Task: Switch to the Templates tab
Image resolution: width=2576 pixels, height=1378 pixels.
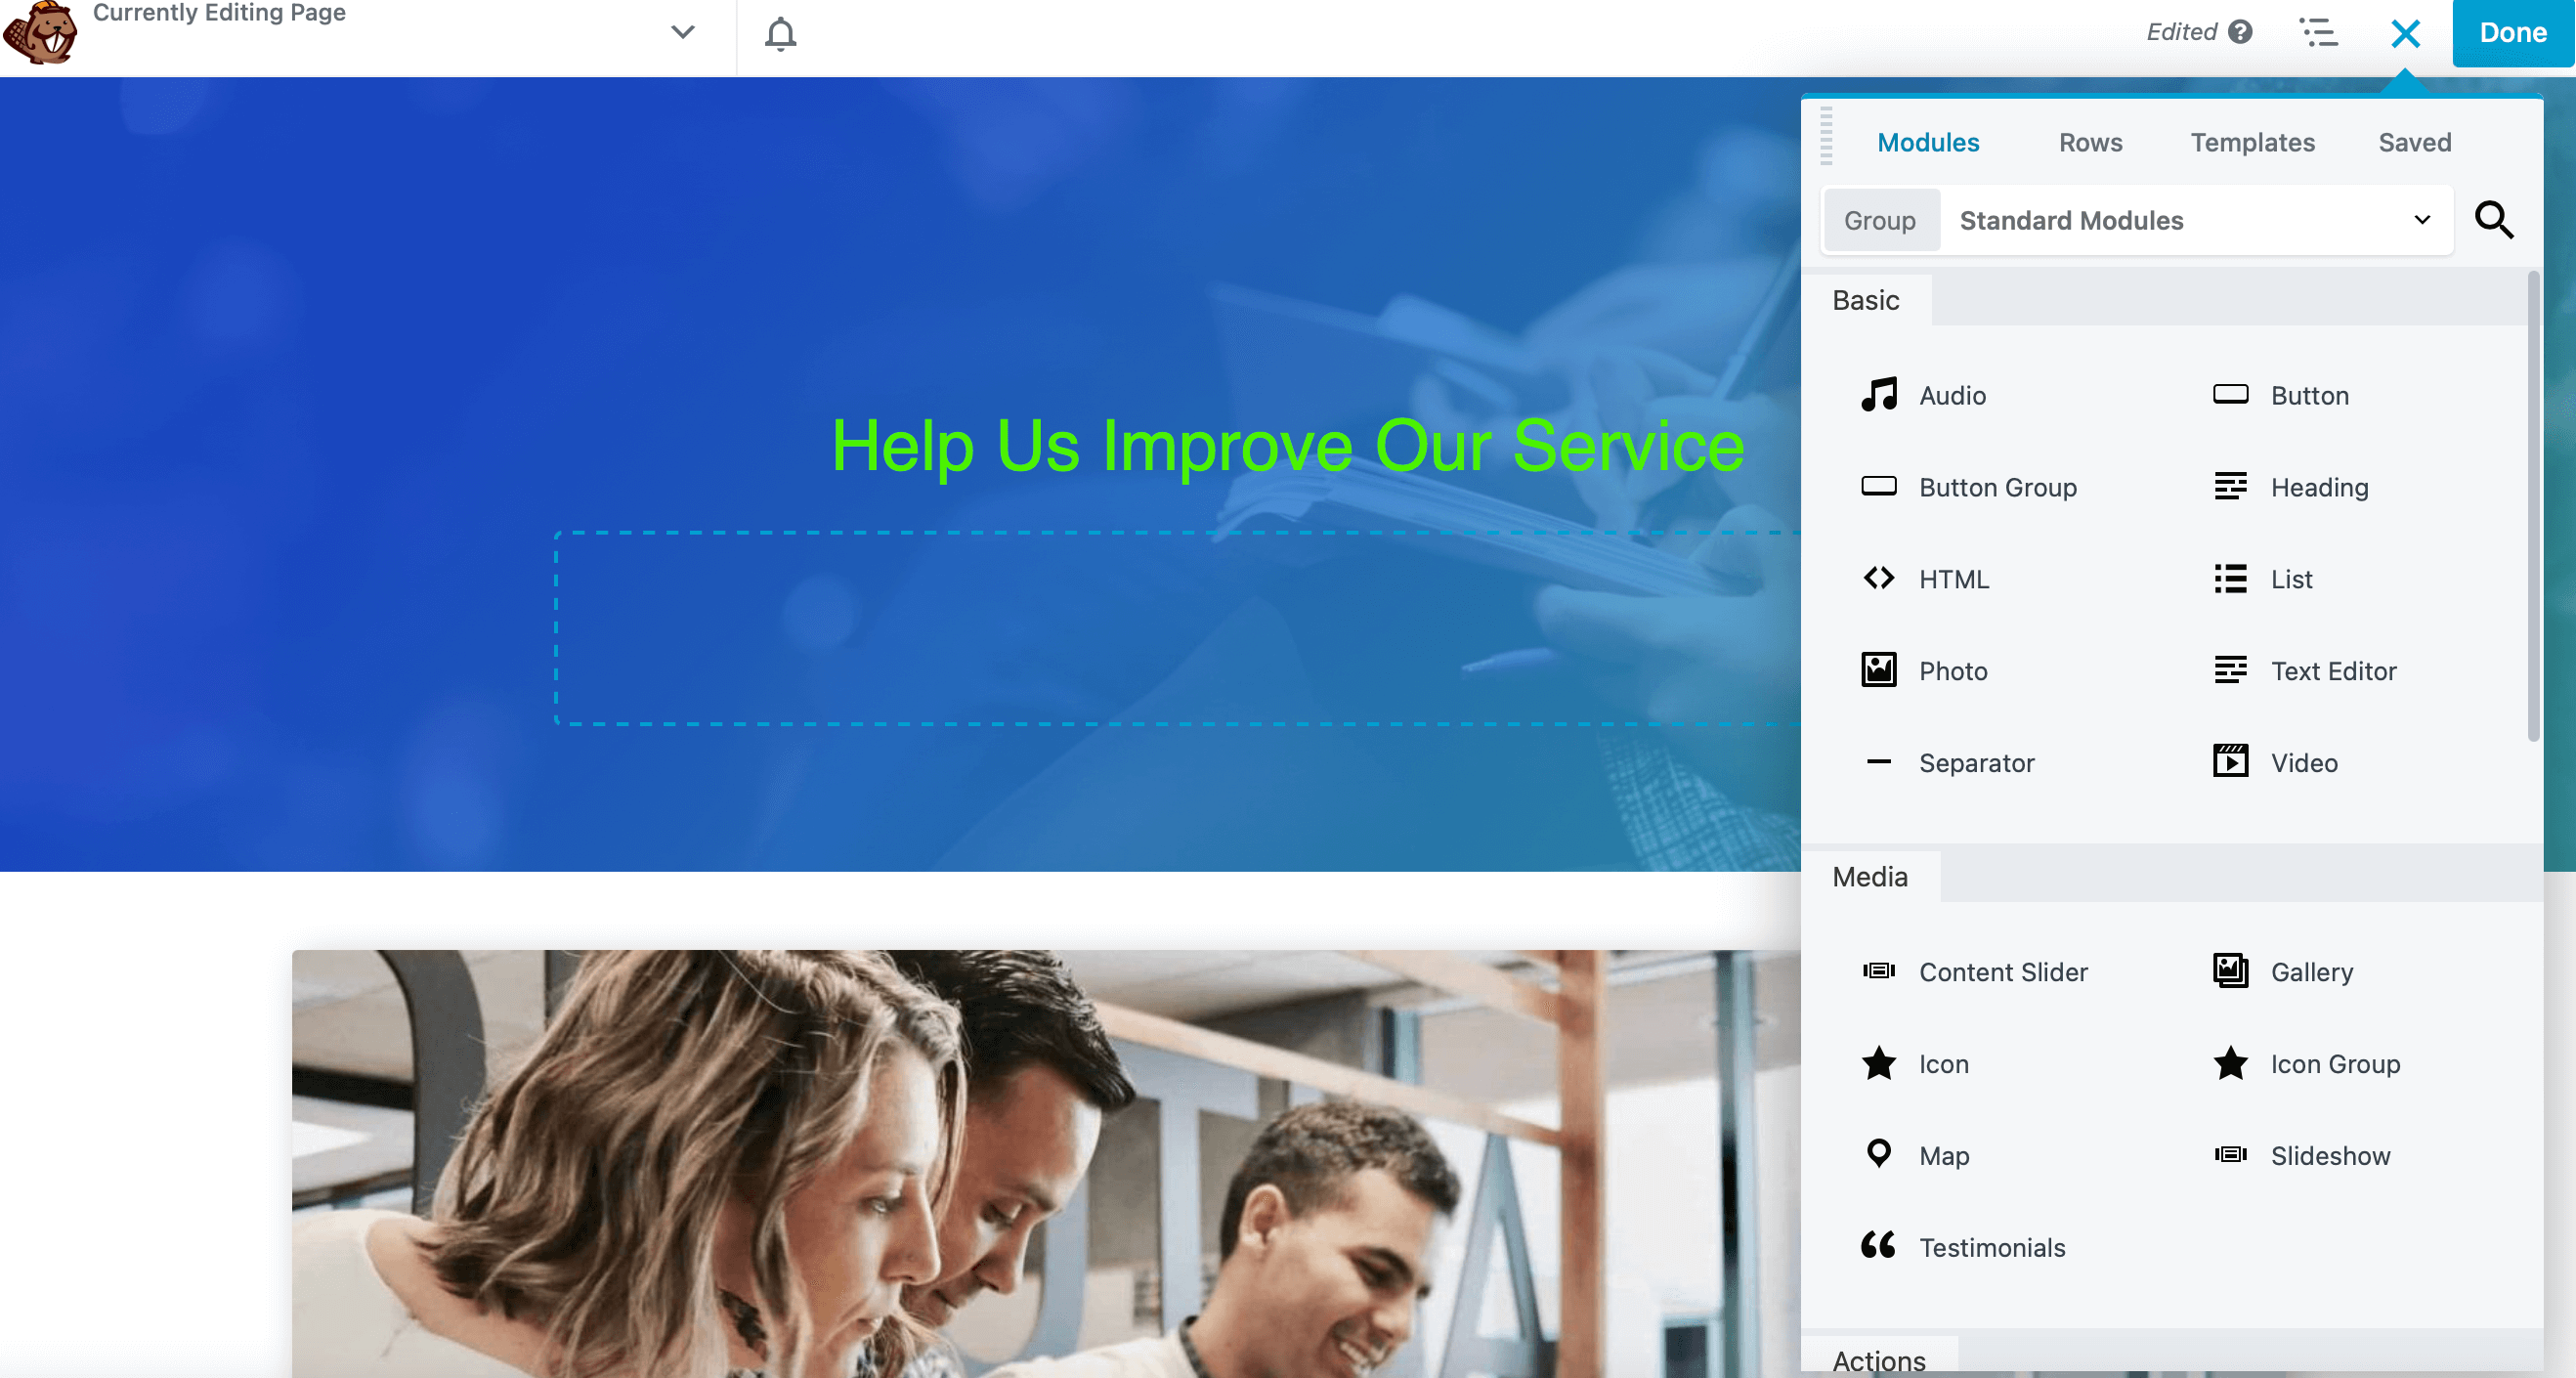Action: 2252,142
